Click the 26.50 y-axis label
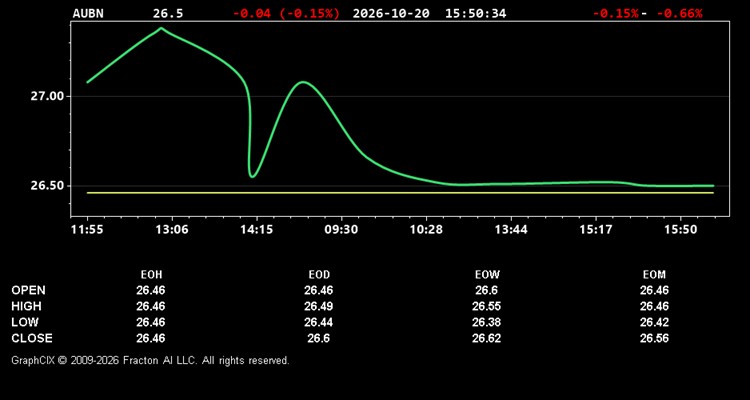 click(x=47, y=186)
